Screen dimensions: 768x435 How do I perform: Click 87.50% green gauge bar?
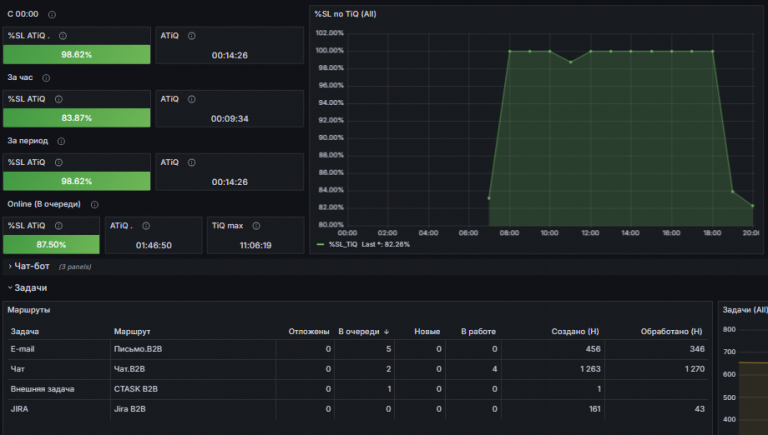click(x=51, y=244)
